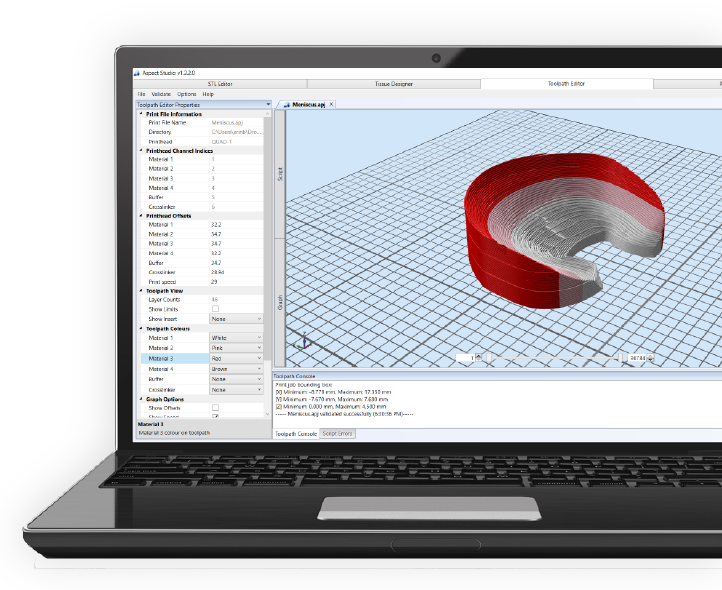Toggle the Show Offsets checkbox
The image size is (722, 590).
coord(215,408)
